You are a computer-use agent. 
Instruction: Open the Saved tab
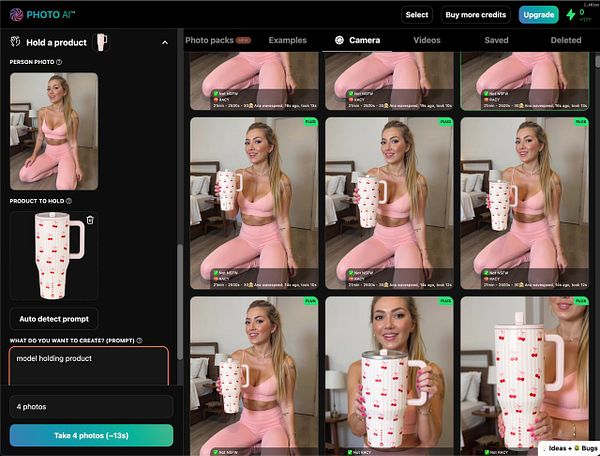(496, 40)
